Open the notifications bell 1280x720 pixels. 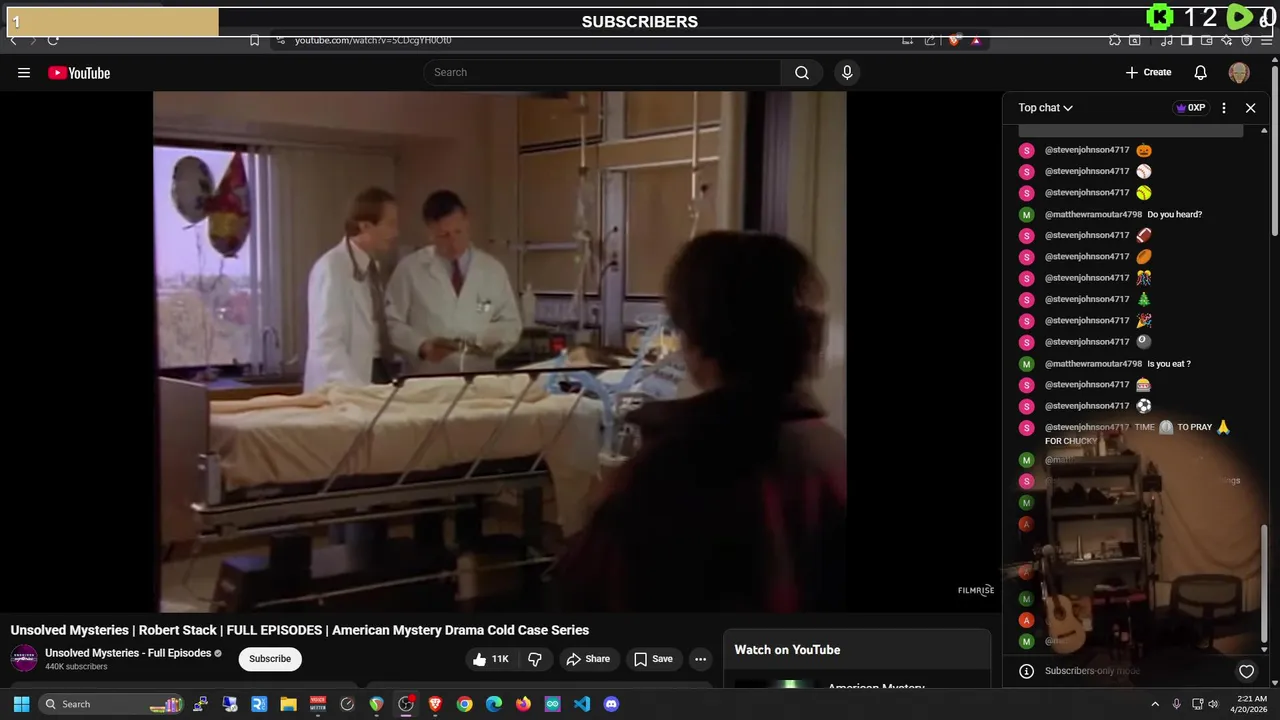(x=1201, y=72)
